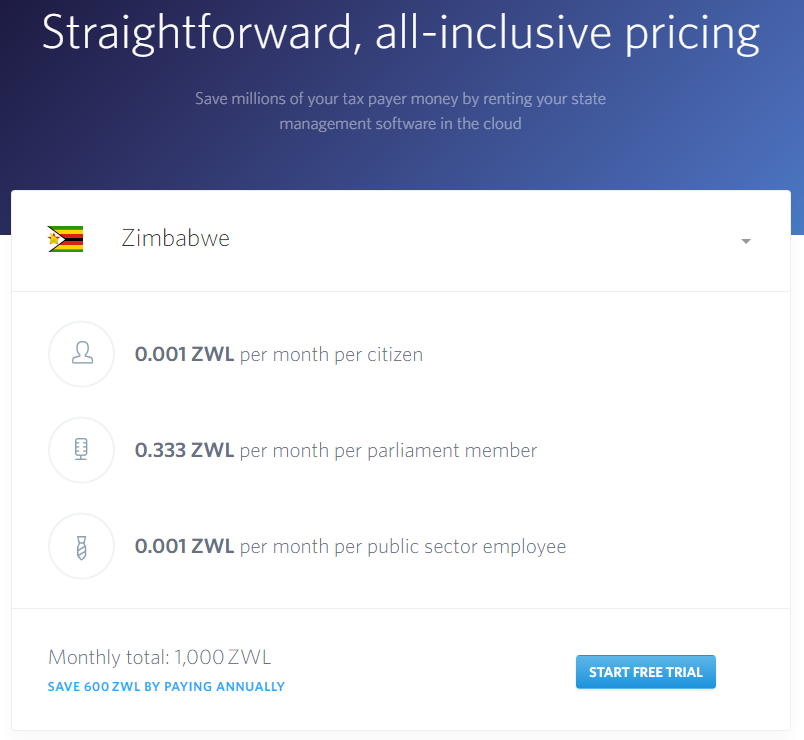Select the 0.333 ZWL price amount
This screenshot has width=804, height=740.
pos(184,450)
